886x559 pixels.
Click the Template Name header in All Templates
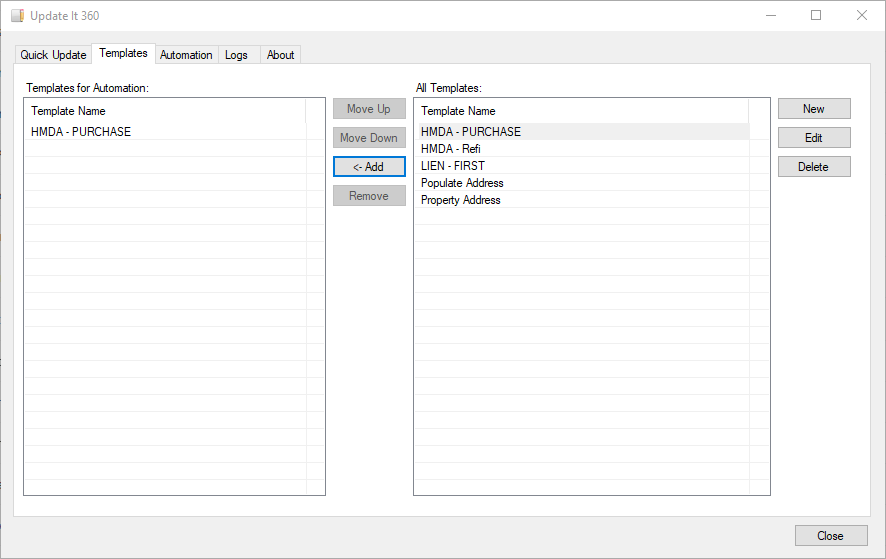click(458, 111)
